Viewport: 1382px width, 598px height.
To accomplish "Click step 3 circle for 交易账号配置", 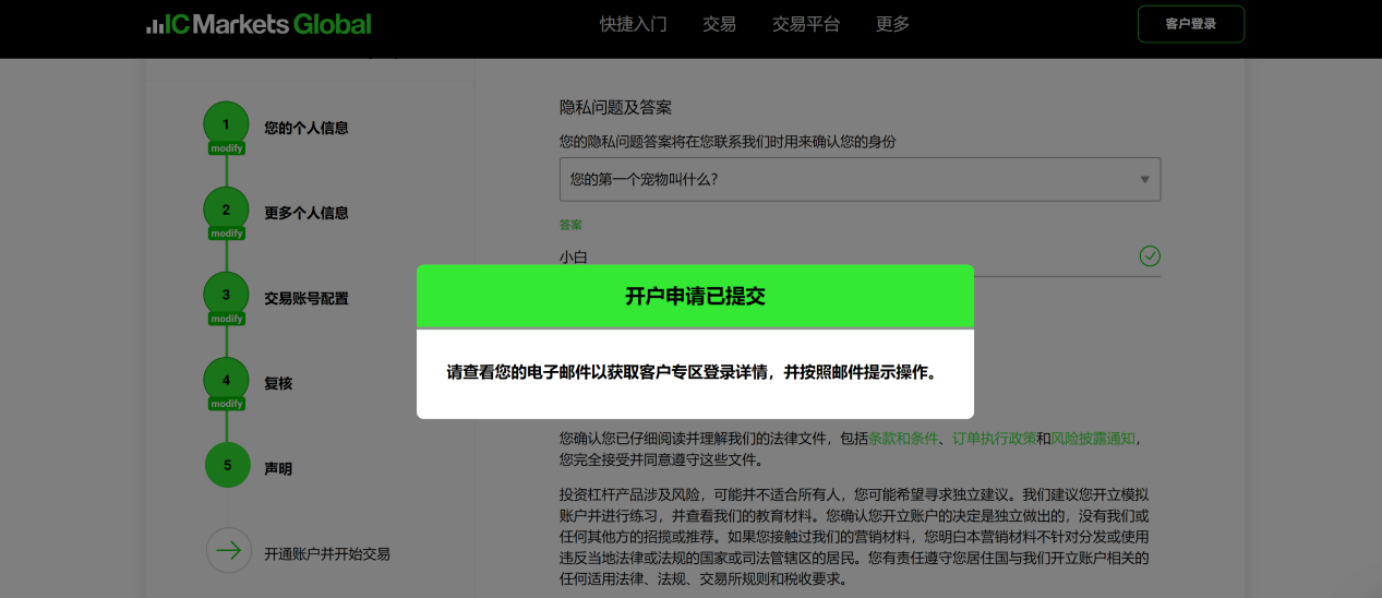I will point(226,295).
